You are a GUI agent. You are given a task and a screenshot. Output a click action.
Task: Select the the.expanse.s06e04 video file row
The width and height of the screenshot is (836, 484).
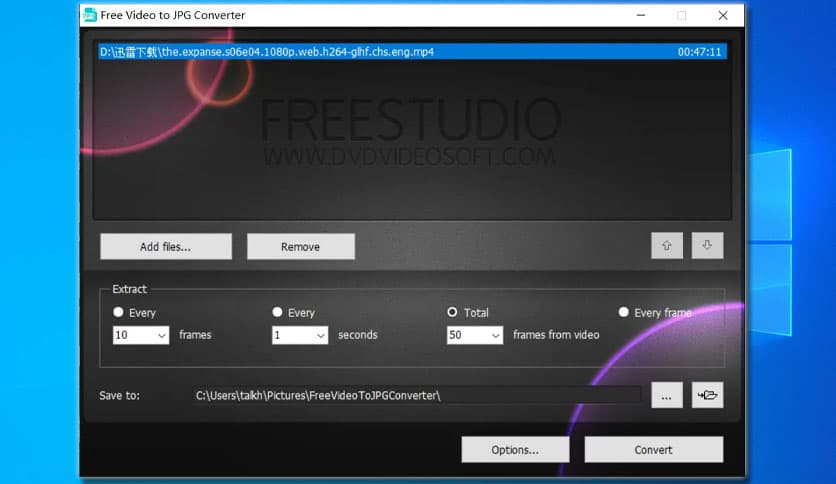tap(412, 52)
